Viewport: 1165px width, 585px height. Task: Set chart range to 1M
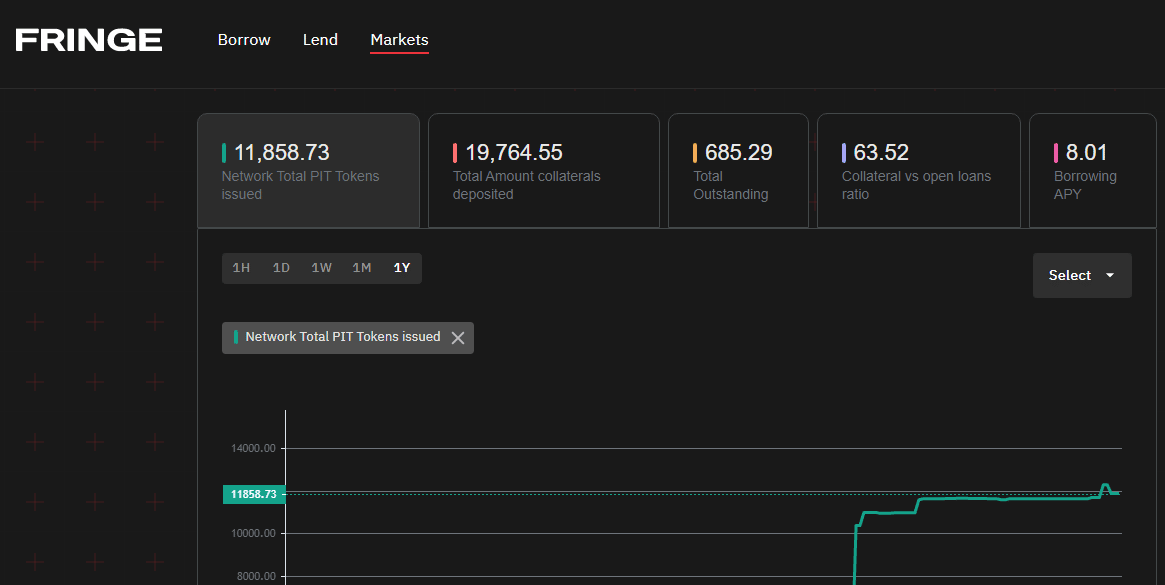(362, 268)
